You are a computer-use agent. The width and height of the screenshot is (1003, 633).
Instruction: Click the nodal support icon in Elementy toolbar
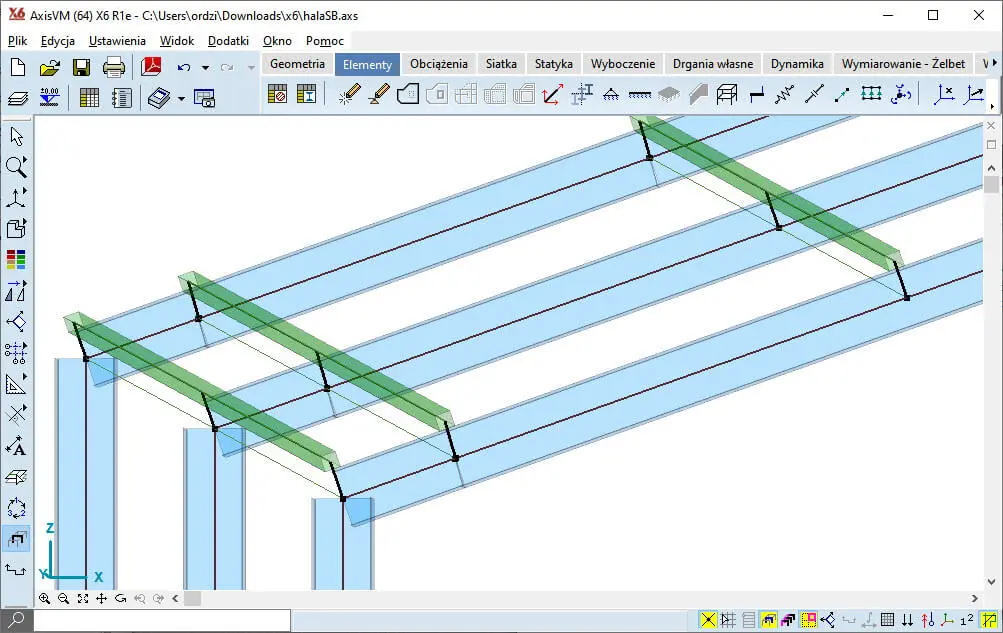[610, 95]
